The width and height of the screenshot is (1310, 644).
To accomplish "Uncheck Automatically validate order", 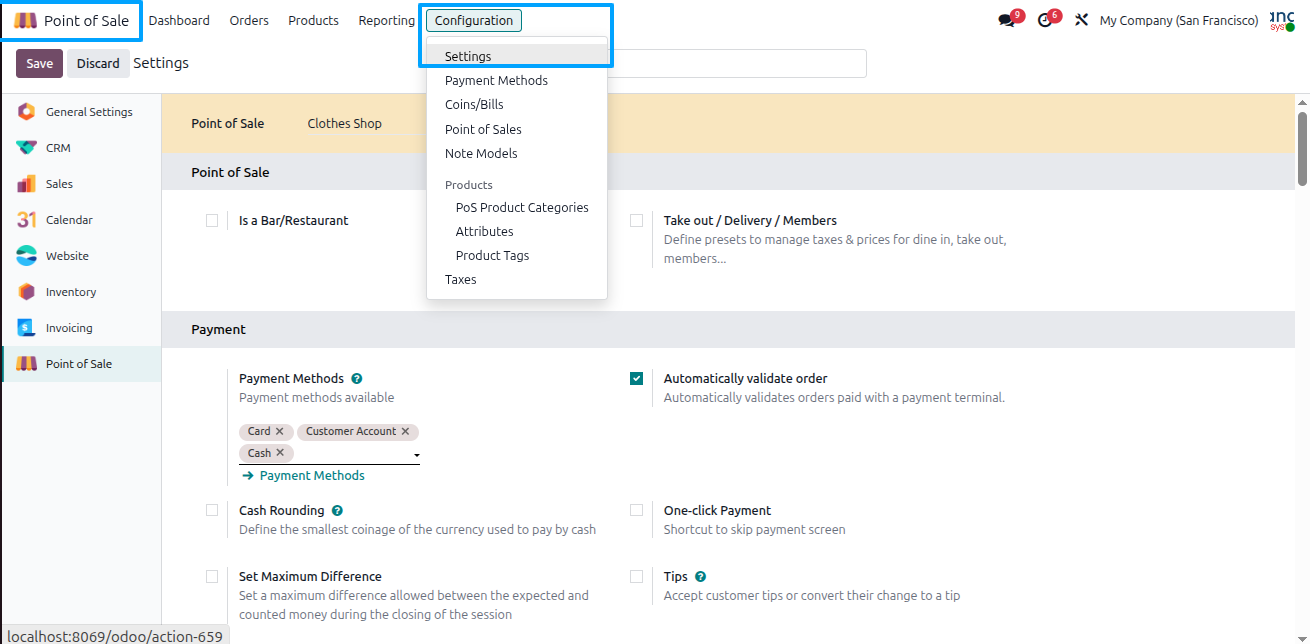I will (x=637, y=379).
